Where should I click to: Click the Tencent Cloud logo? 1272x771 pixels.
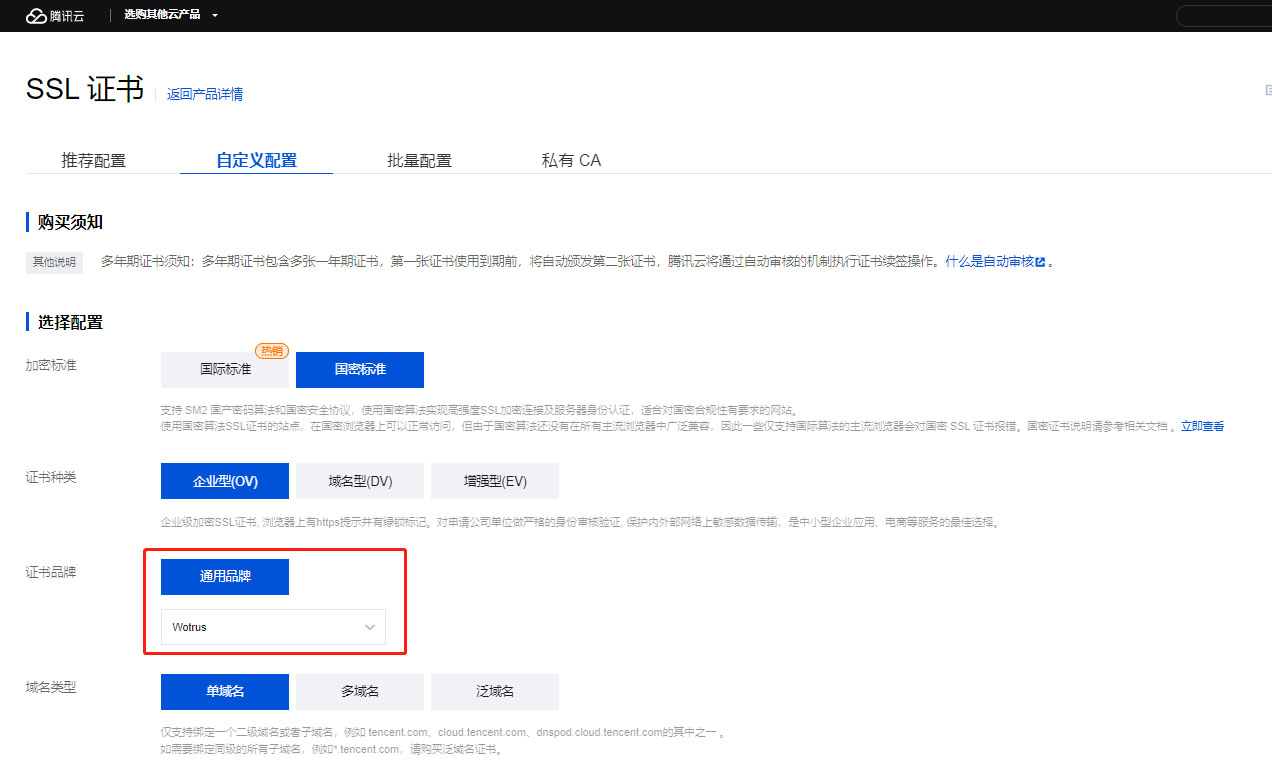point(55,15)
